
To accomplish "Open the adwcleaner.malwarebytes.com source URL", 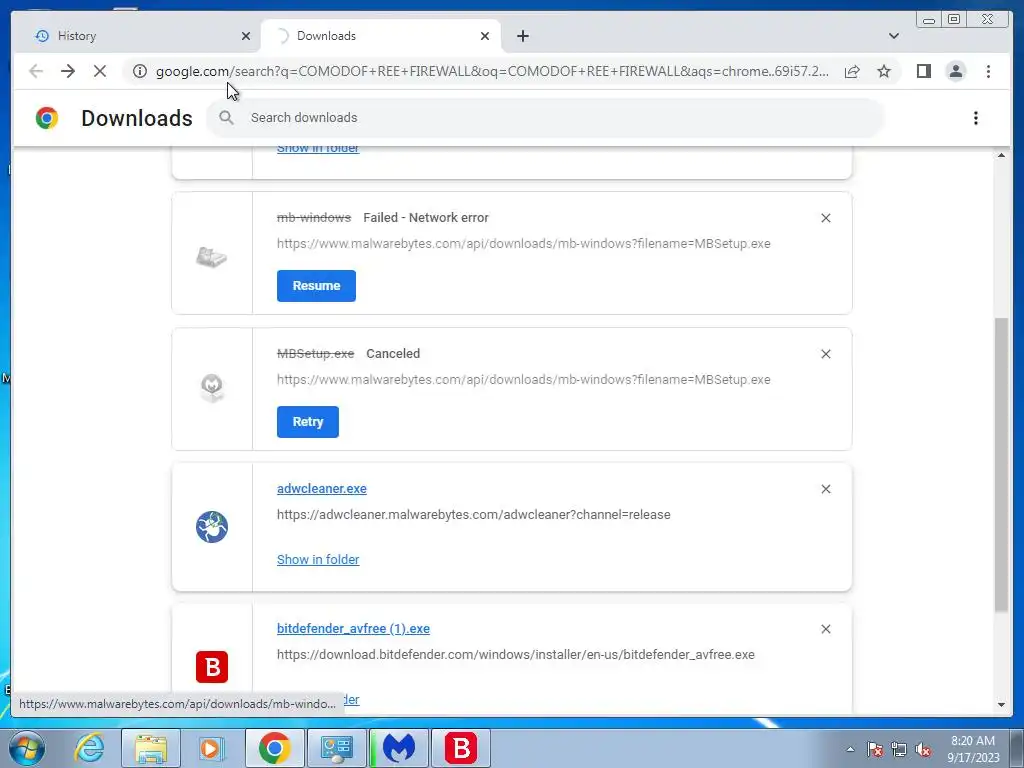I will pos(473,515).
